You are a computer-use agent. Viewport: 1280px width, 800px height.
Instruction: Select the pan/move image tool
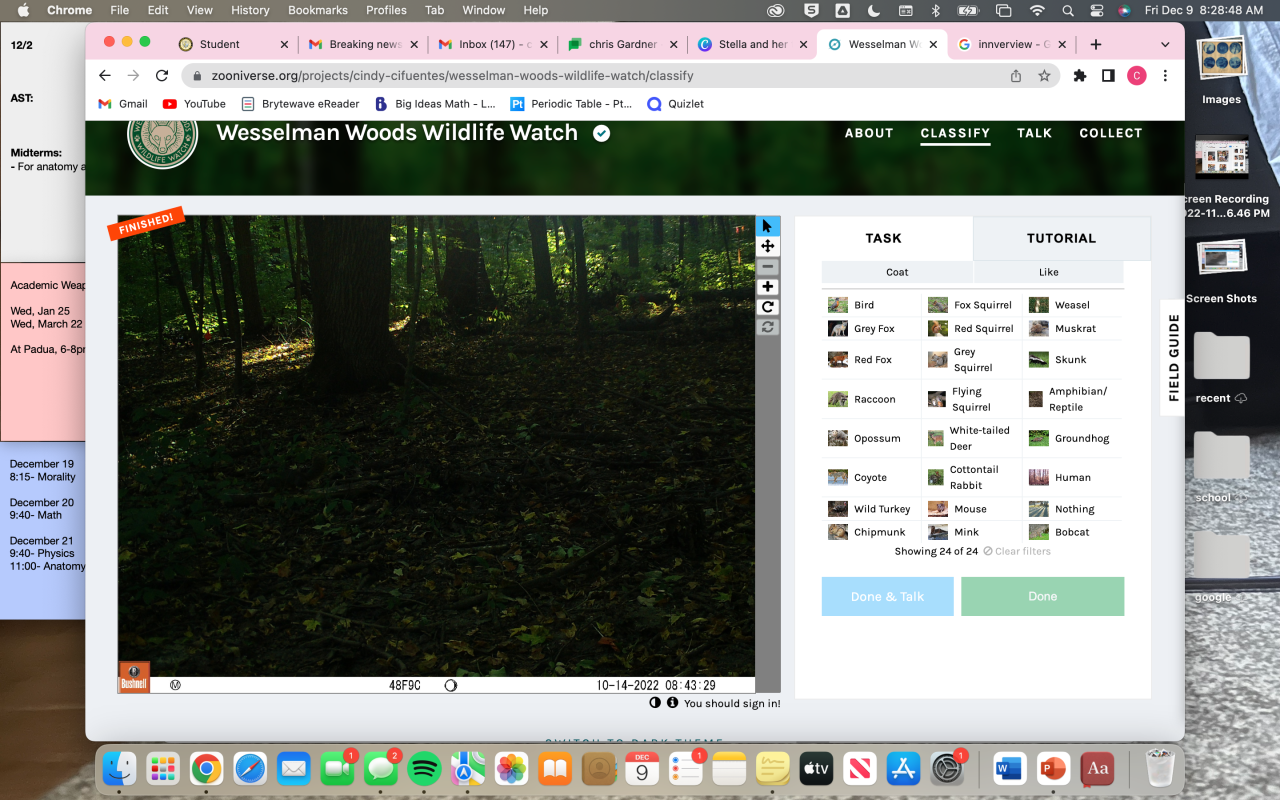(767, 246)
